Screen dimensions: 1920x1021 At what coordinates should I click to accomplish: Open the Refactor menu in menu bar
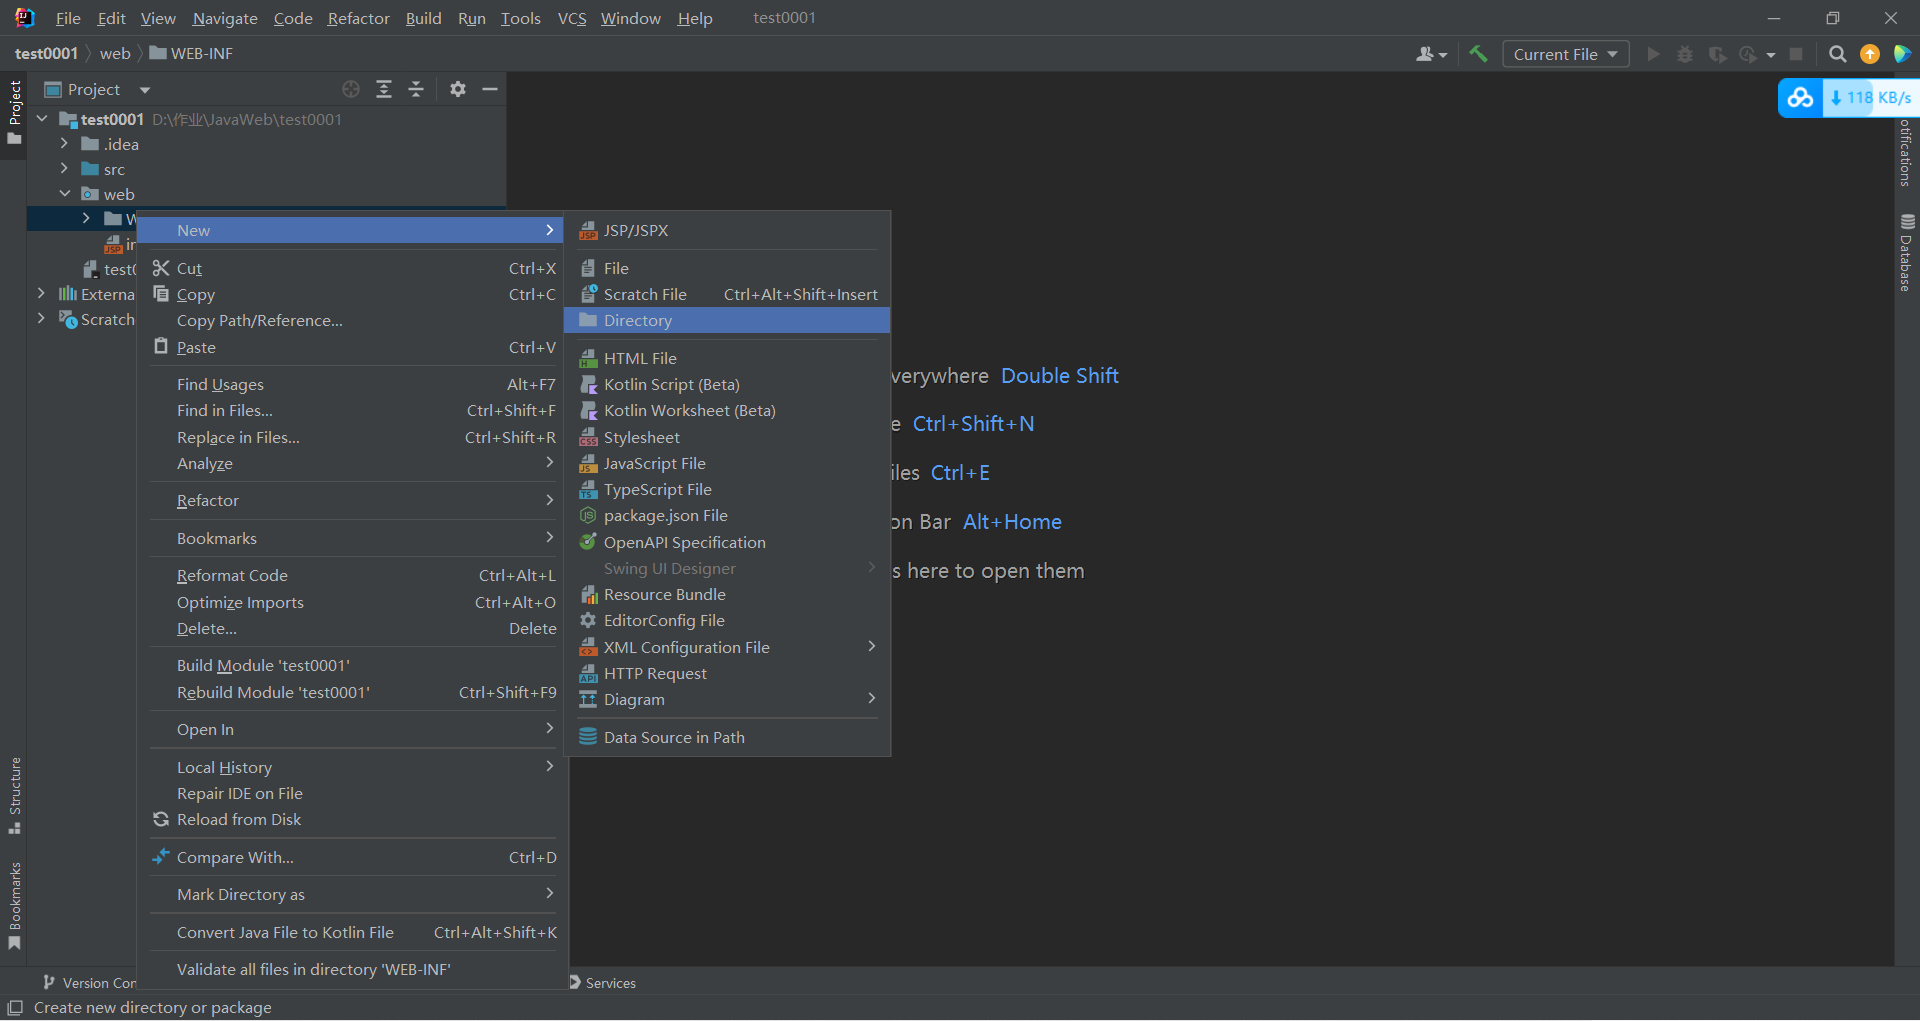358,18
